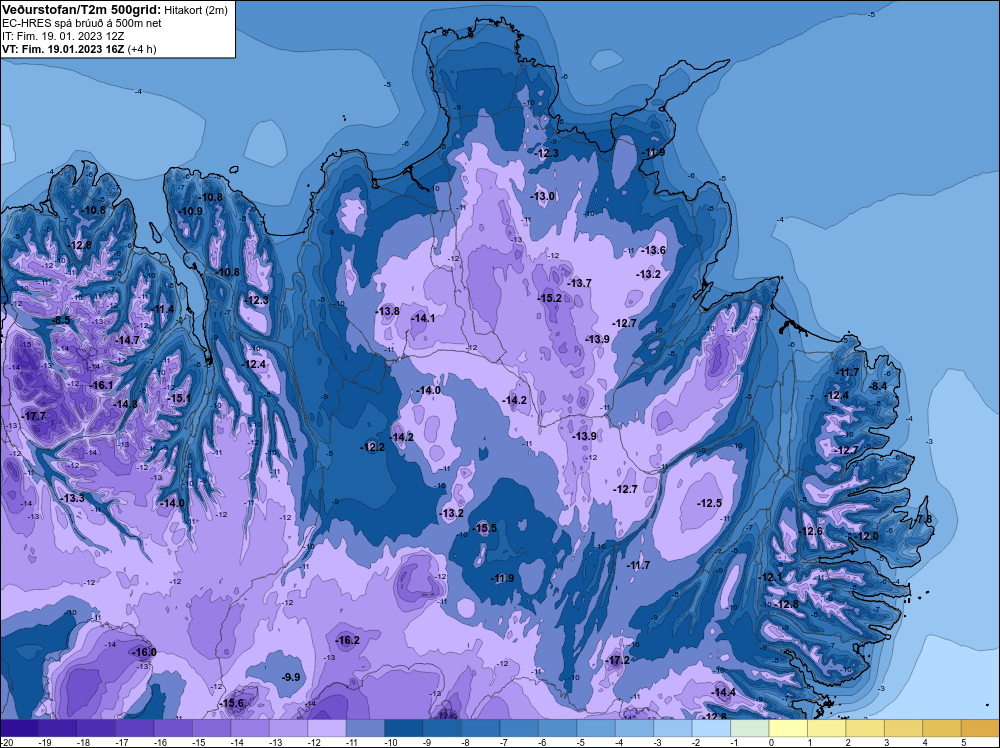This screenshot has width=1000, height=748.
Task: Click the temperature value -10.9 on the map
Action: click(x=191, y=211)
